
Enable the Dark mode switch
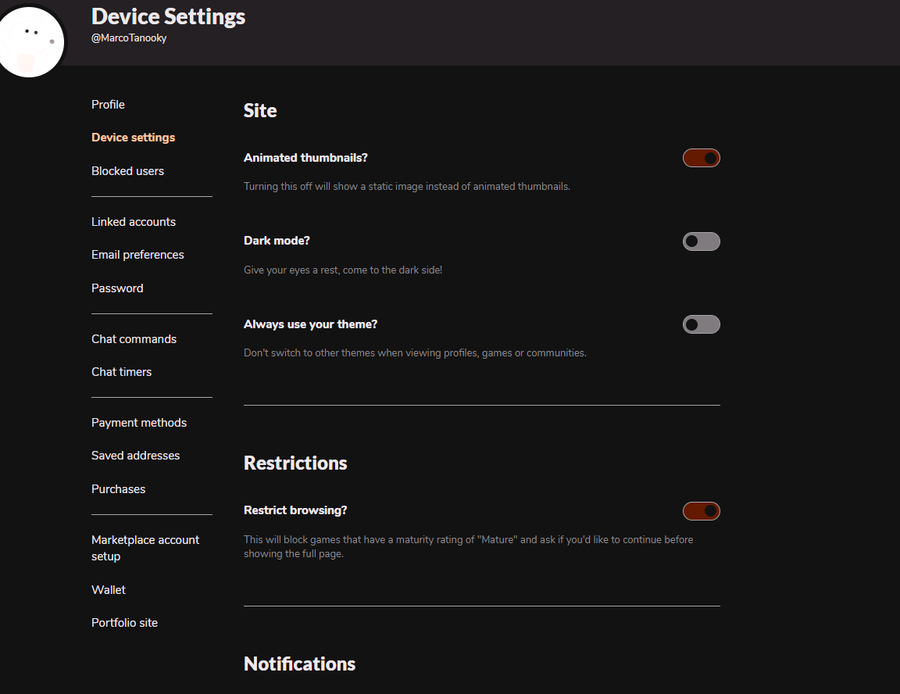click(701, 242)
